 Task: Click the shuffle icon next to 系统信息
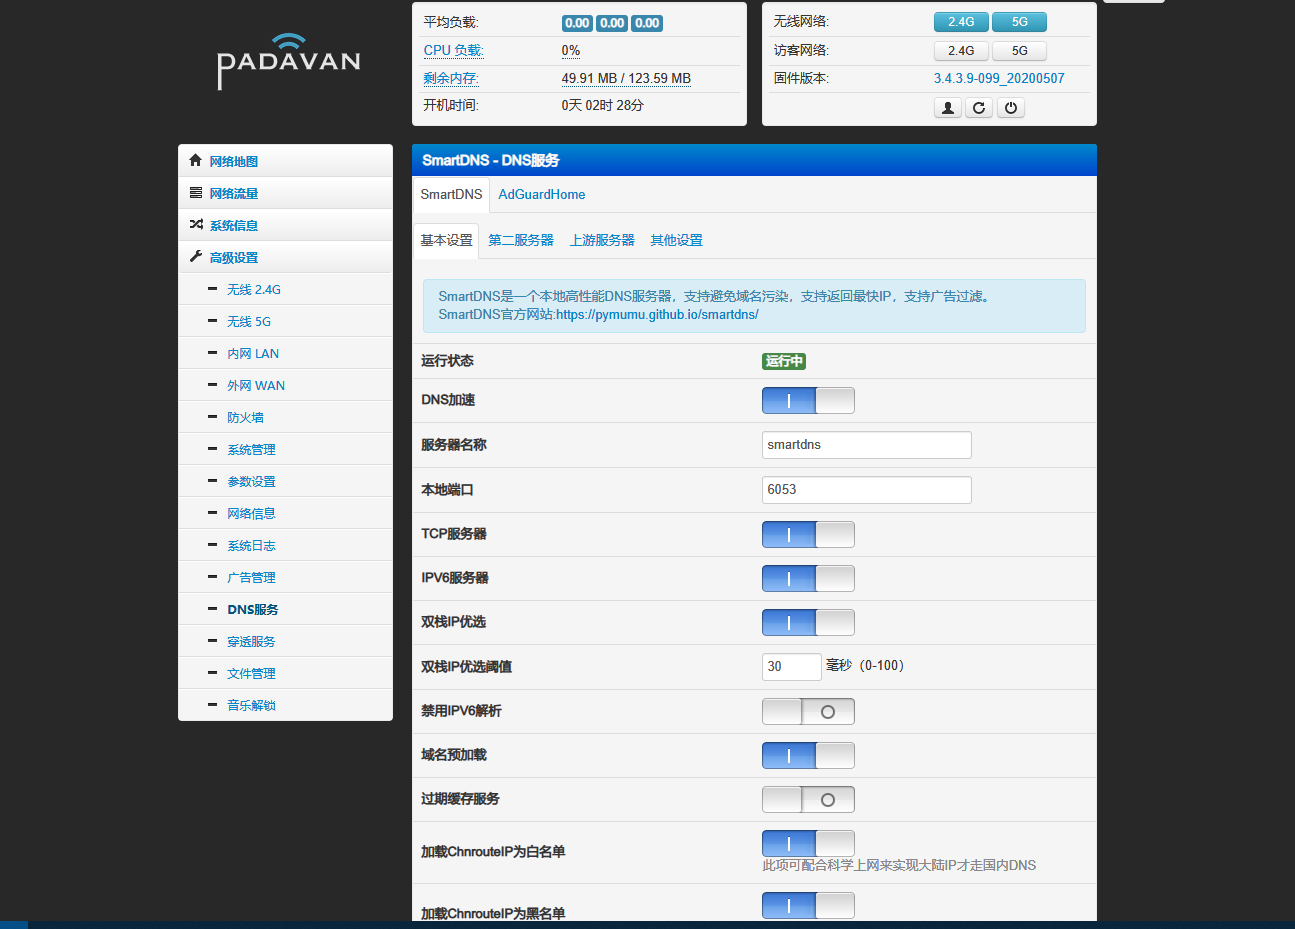click(x=196, y=224)
